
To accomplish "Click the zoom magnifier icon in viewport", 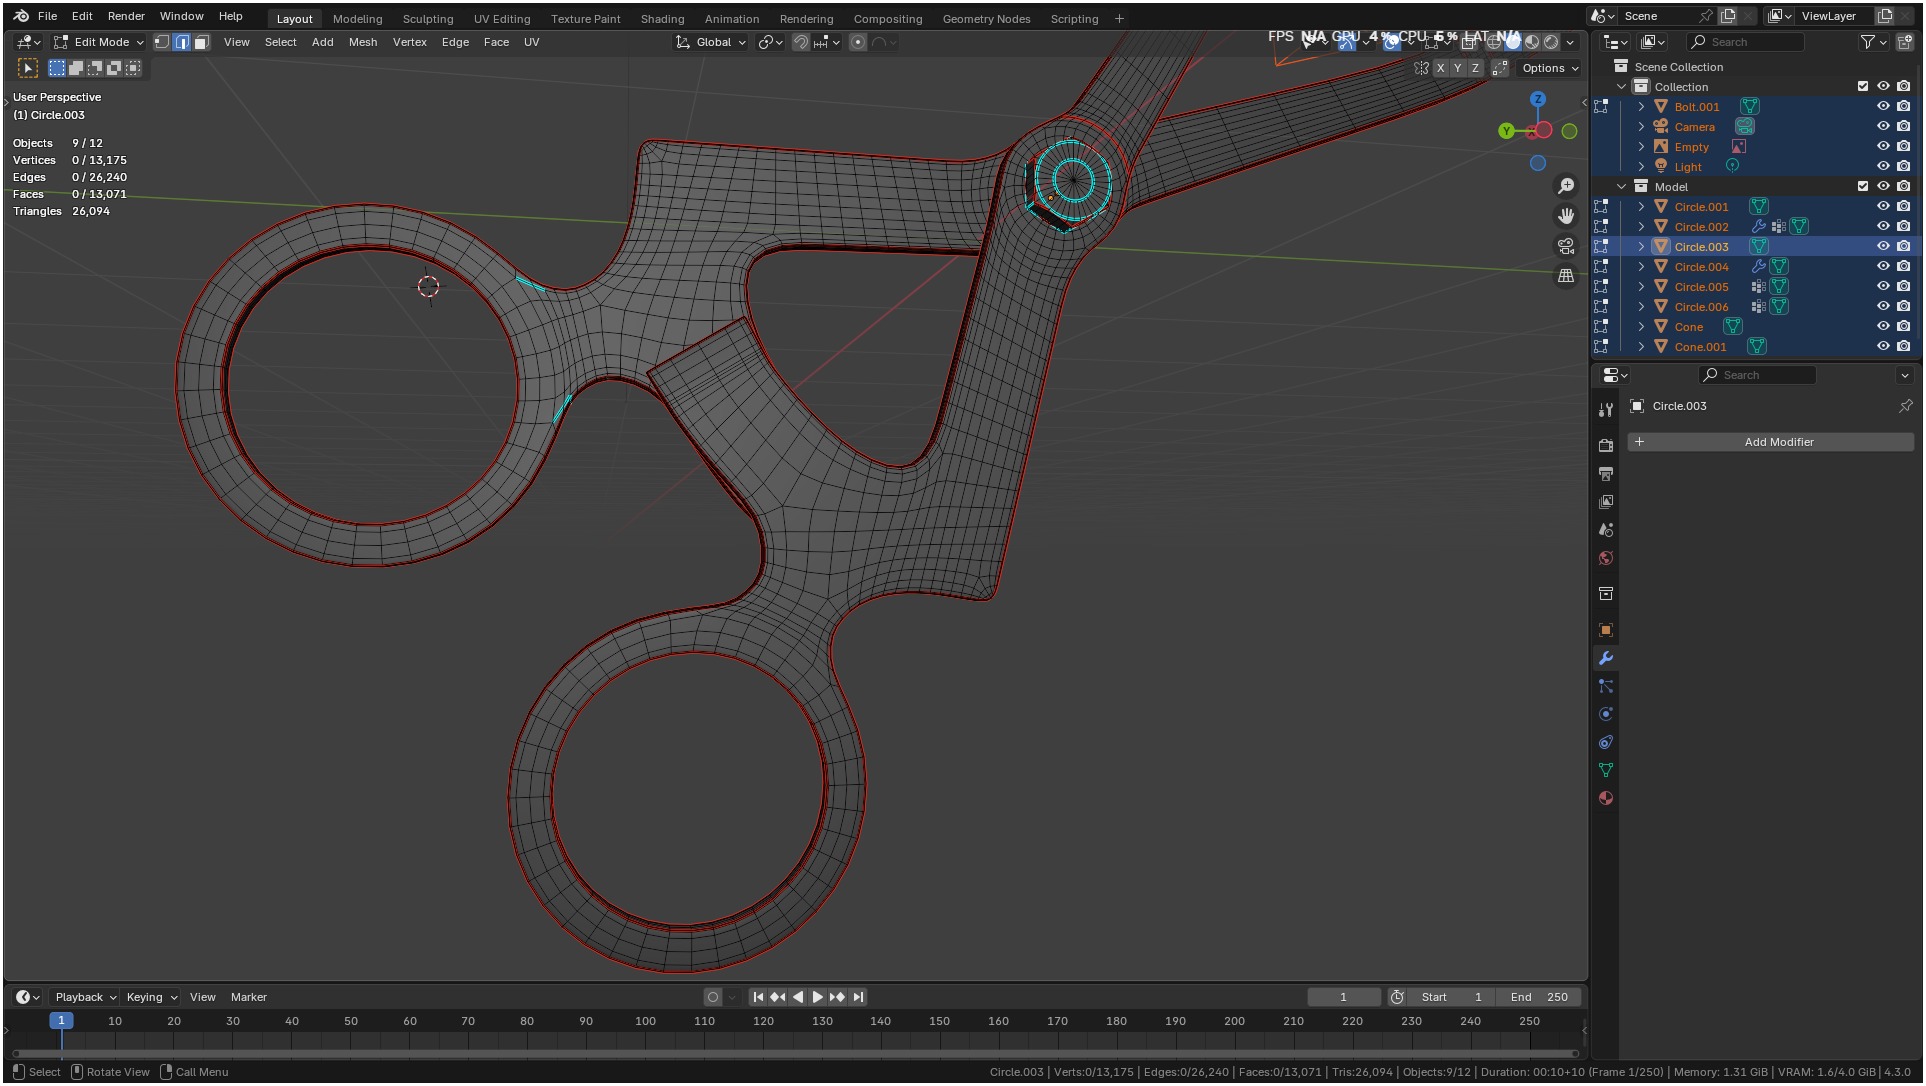I will pos(1566,187).
